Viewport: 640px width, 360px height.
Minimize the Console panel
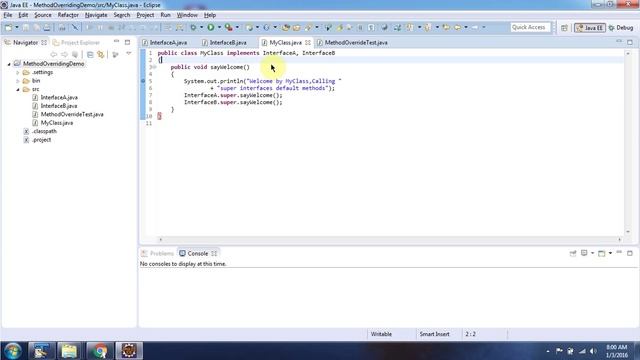pyautogui.click(x=619, y=253)
